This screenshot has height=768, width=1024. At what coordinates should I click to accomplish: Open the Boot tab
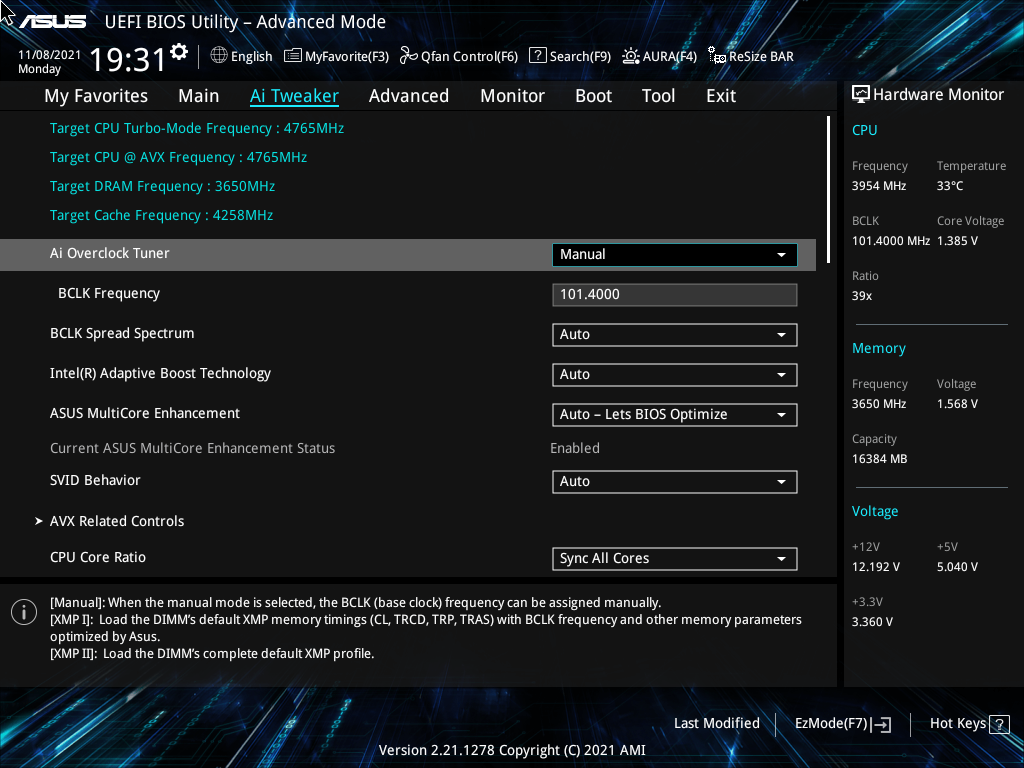[593, 96]
